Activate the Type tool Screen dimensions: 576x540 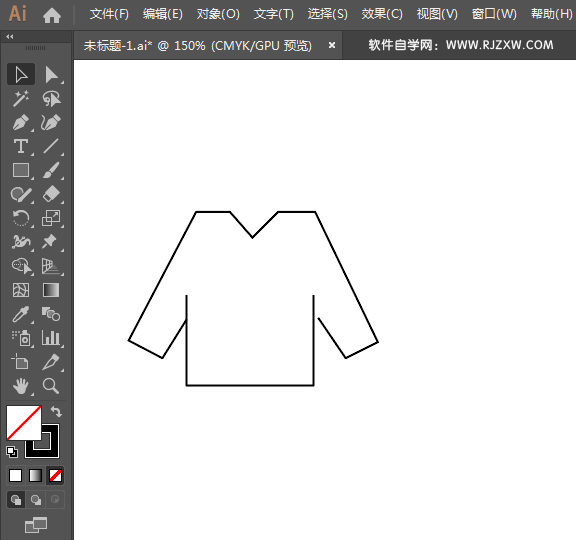click(x=21, y=146)
